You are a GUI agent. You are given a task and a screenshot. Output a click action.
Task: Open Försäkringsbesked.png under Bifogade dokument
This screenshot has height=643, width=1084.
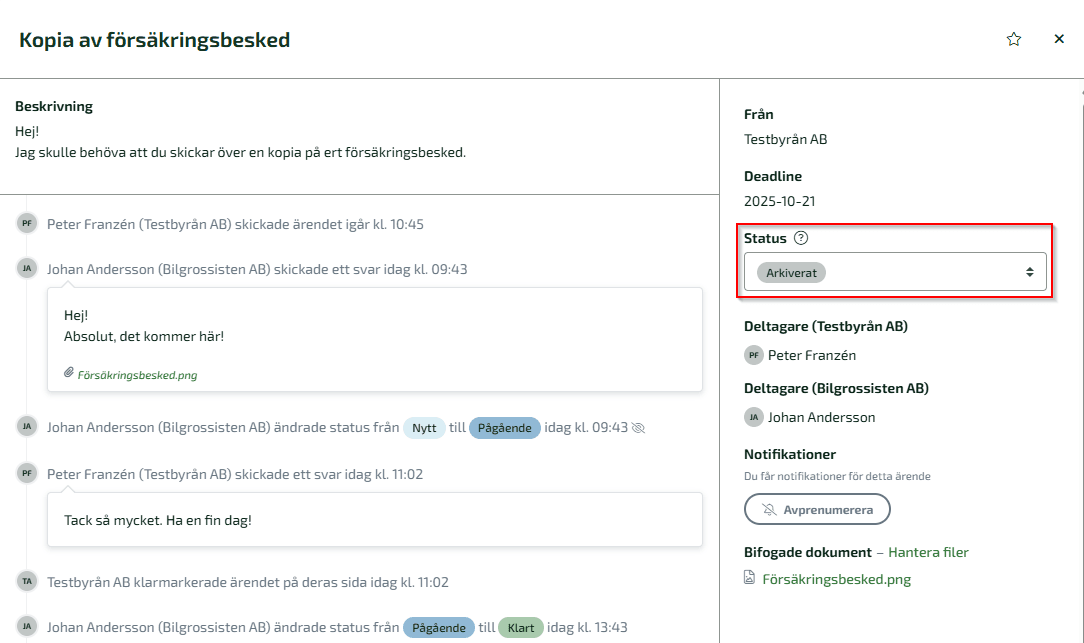click(836, 579)
